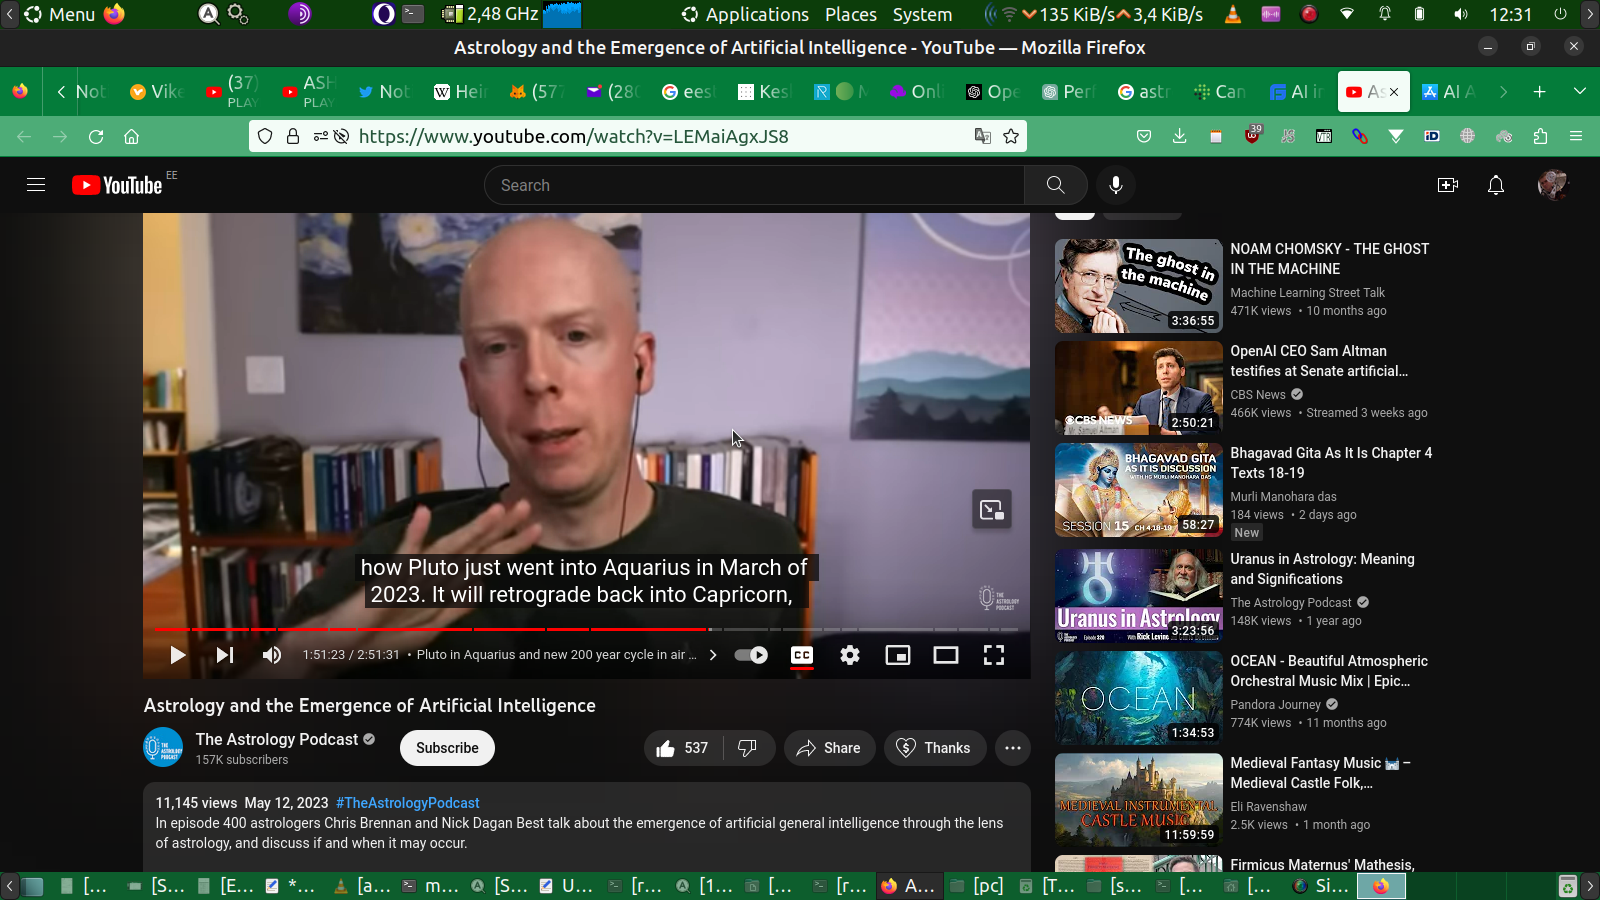The image size is (1600, 900).
Task: Open Uranus in Astrology video title
Action: (1322, 569)
